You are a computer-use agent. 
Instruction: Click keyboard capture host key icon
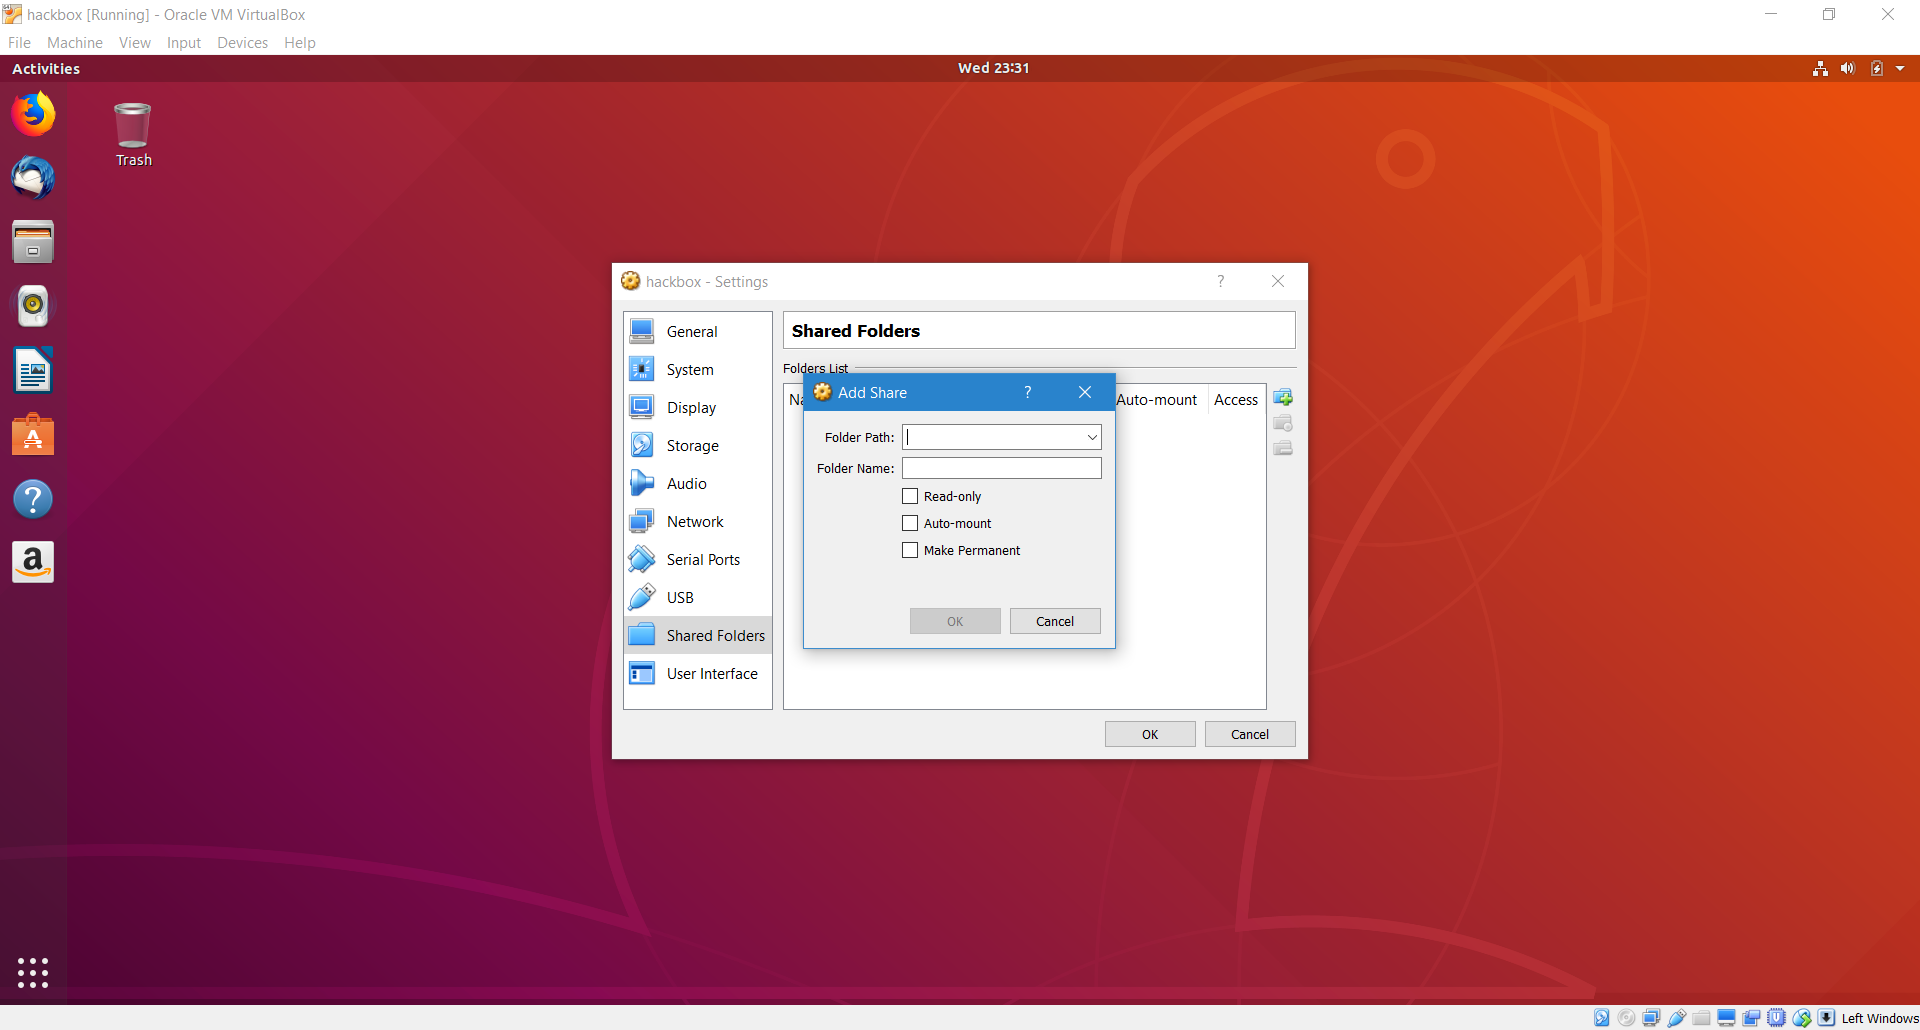pos(1826,1018)
